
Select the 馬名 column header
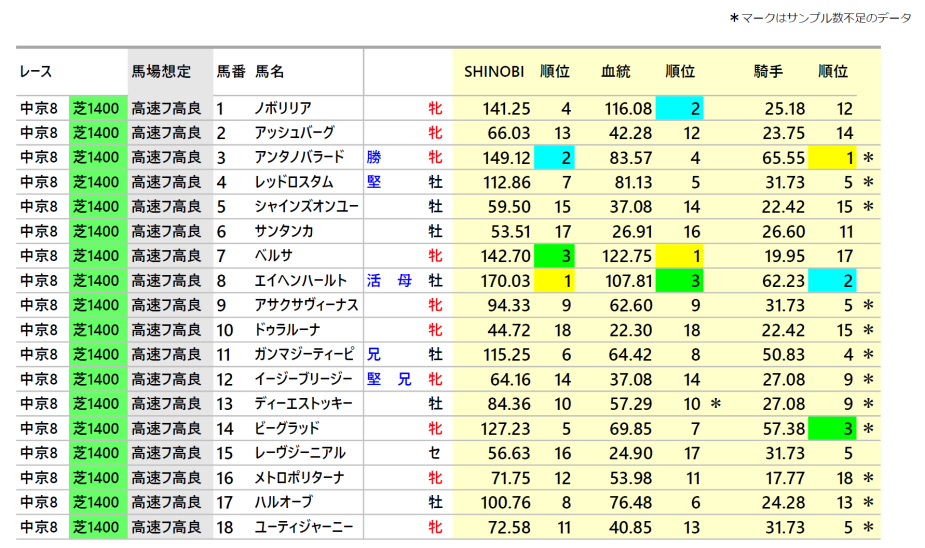tap(270, 72)
